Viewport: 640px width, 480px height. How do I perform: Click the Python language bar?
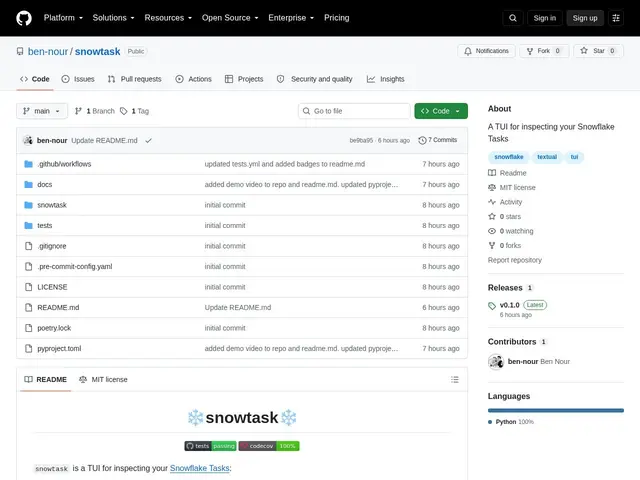(x=556, y=411)
